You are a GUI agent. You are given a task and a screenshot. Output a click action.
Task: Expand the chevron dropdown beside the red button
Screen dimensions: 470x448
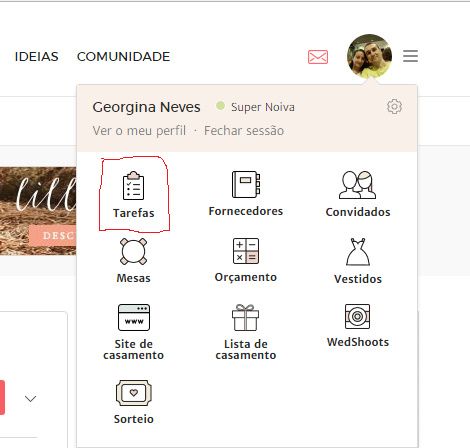31,398
